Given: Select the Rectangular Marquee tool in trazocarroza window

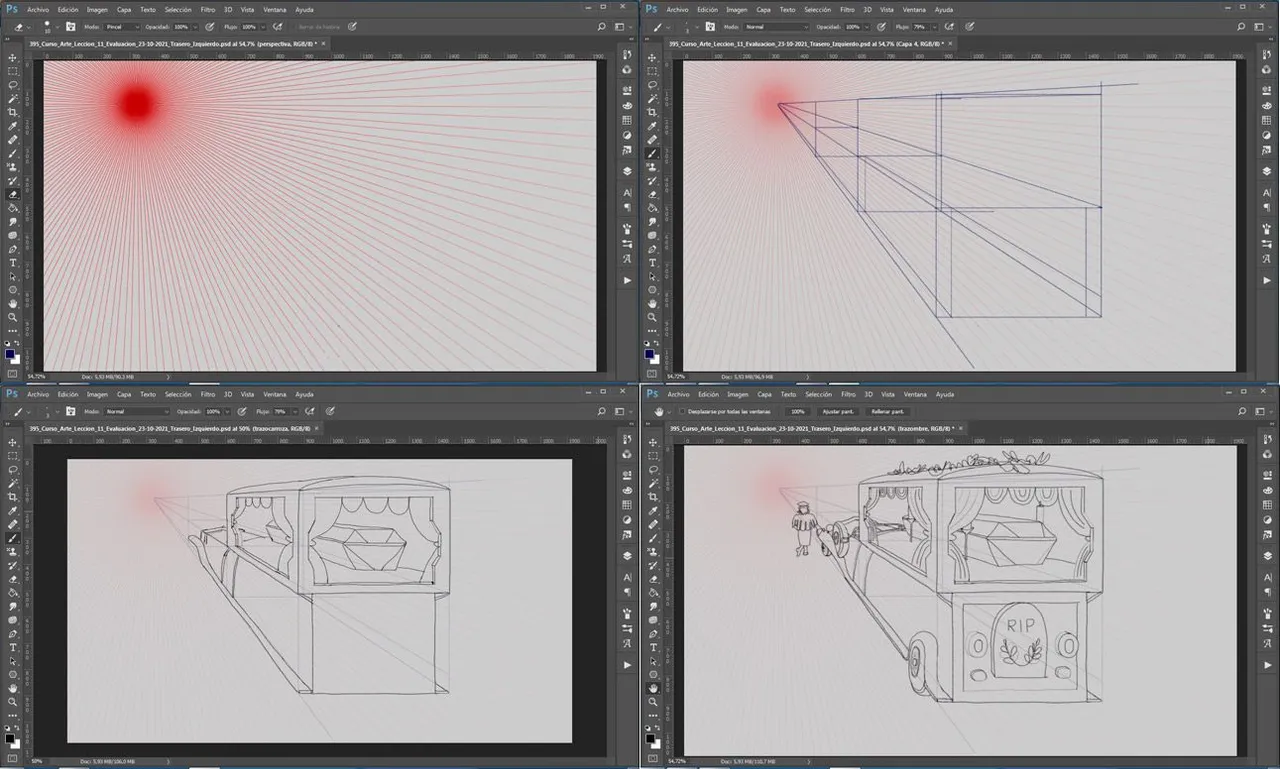Looking at the screenshot, I should coord(13,455).
